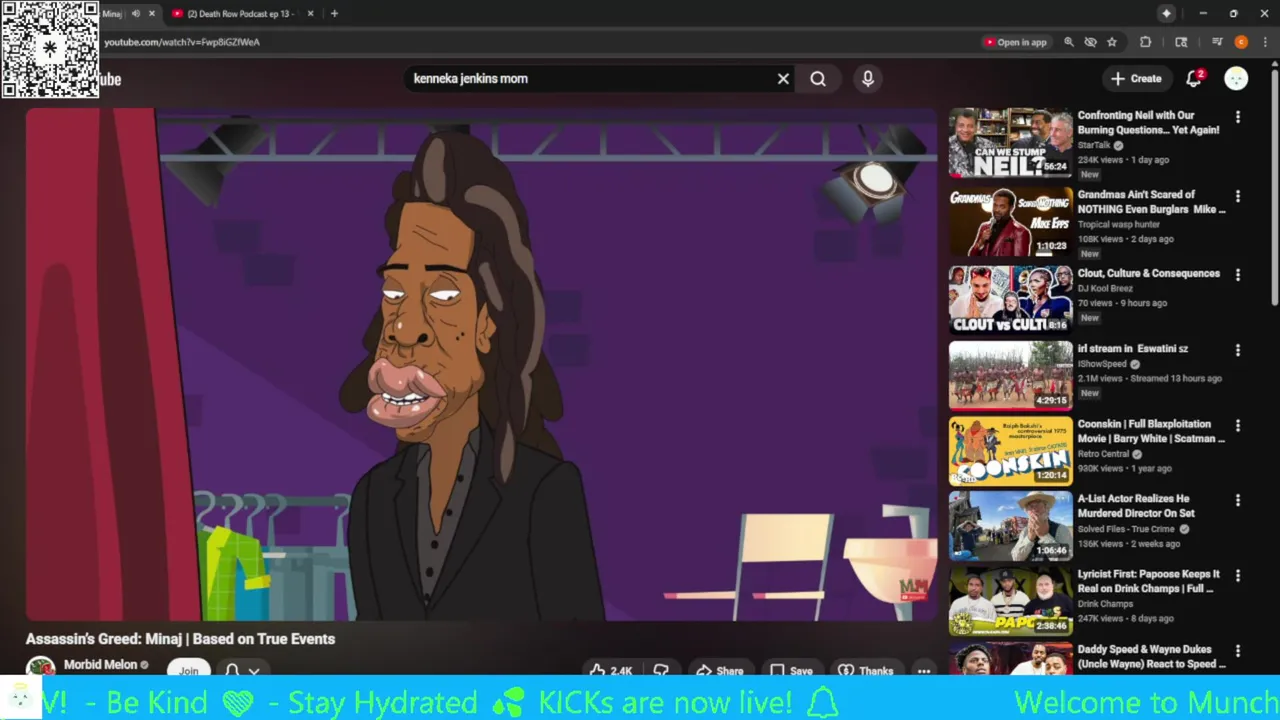The height and width of the screenshot is (720, 1280).
Task: Close the Minaj browser tab
Action: [152, 14]
